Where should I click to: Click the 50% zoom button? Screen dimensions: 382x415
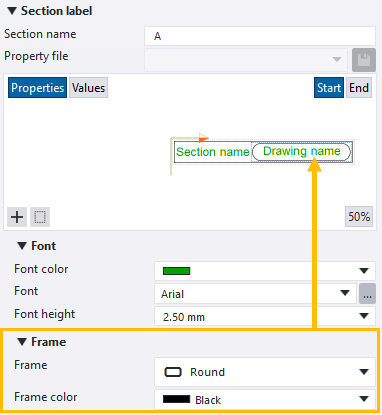tap(359, 217)
